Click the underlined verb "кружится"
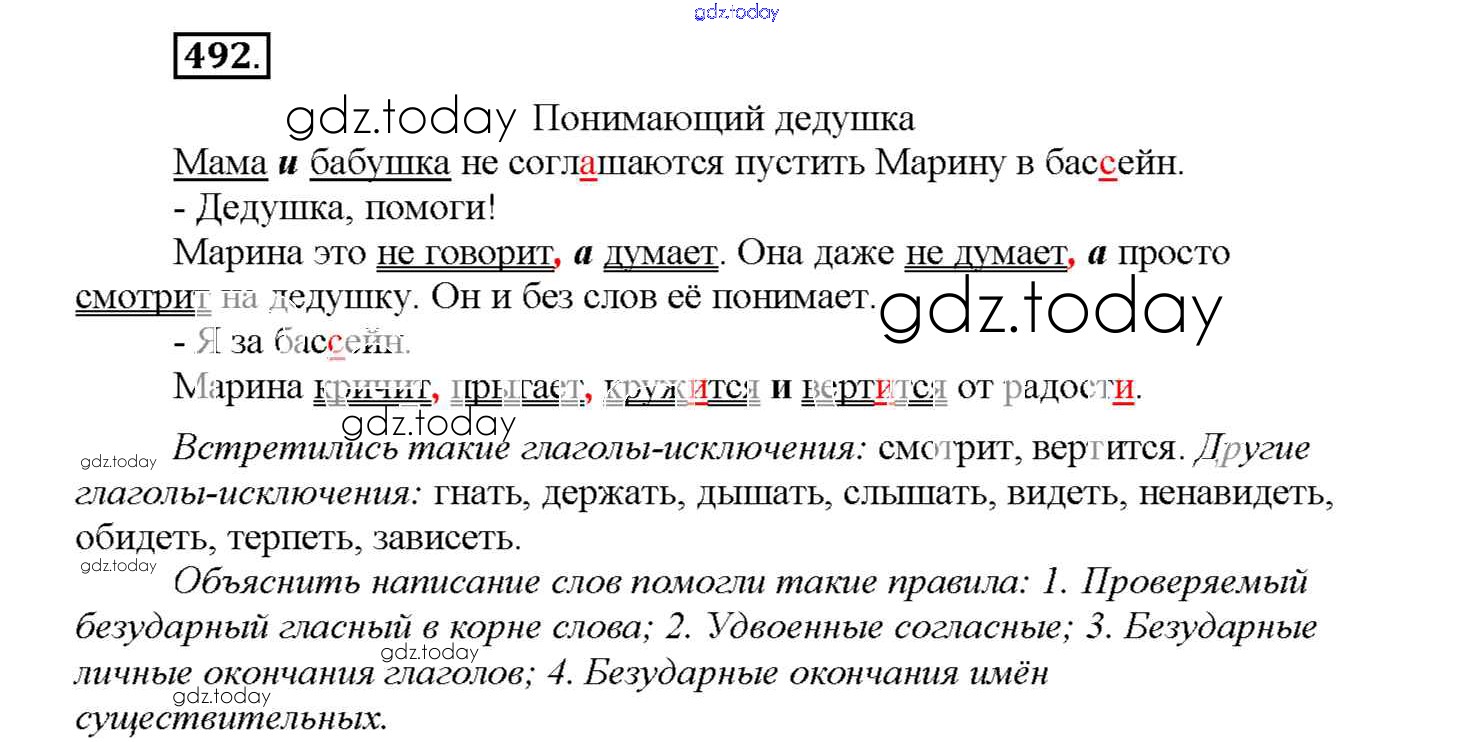This screenshot has height=742, width=1471. click(683, 387)
